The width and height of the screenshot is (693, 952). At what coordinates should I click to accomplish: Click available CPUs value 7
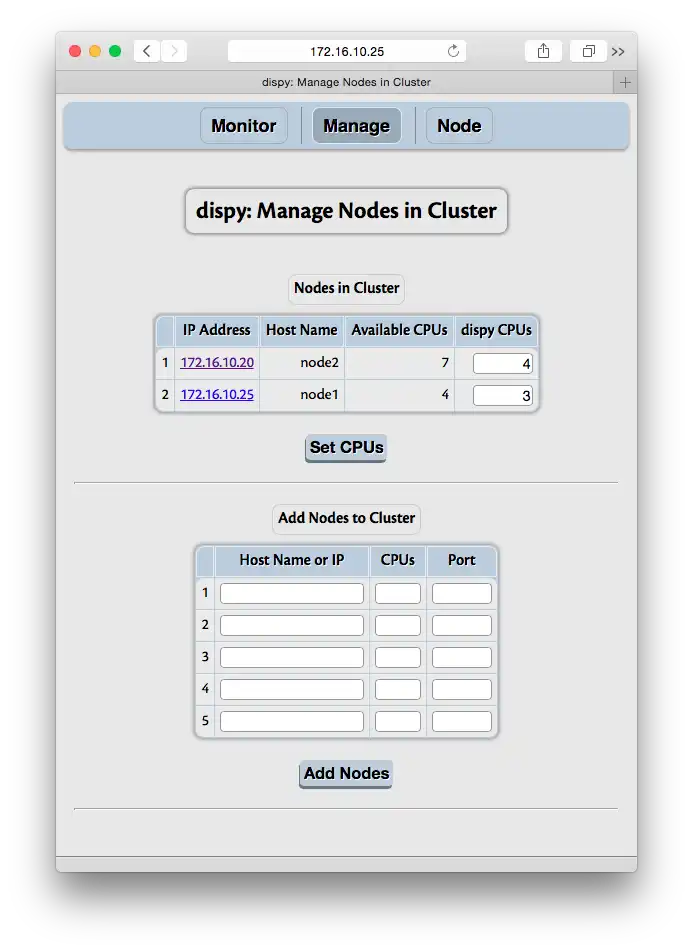tap(445, 362)
